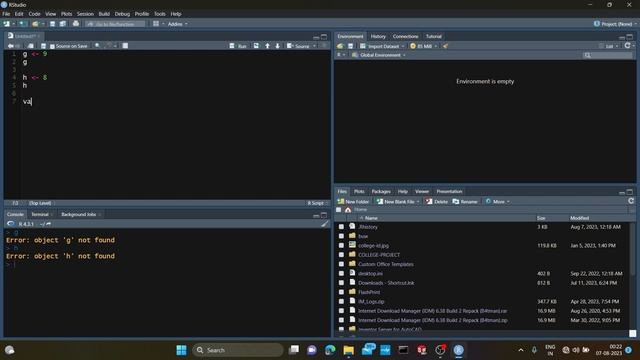640x360 pixels.
Task: Open the Session menu
Action: [85, 14]
